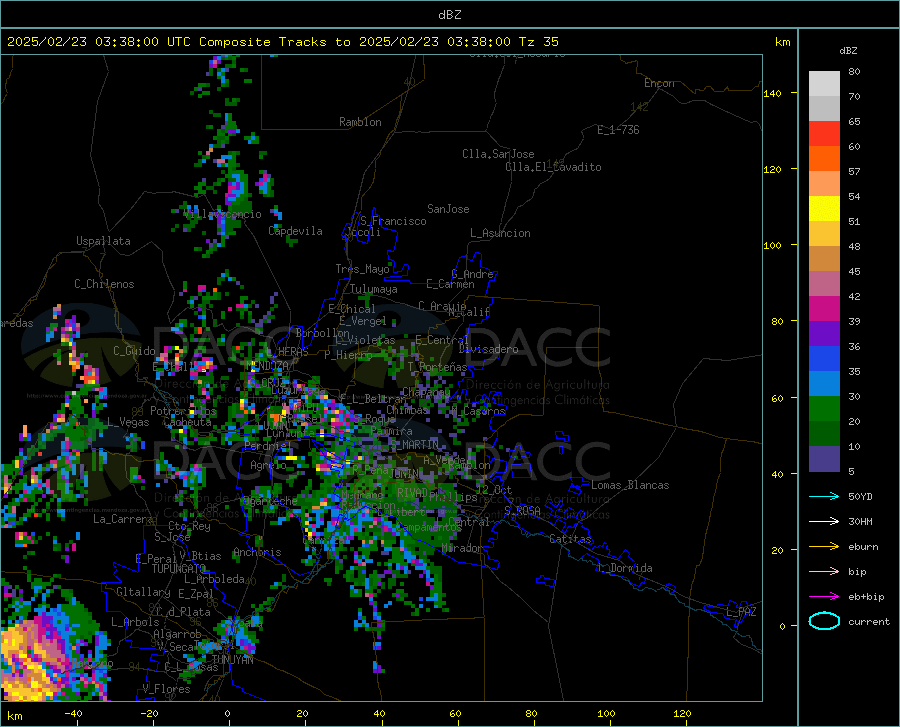Image resolution: width=900 pixels, height=727 pixels.
Task: Click the Ramblon map label
Action: pos(360,122)
